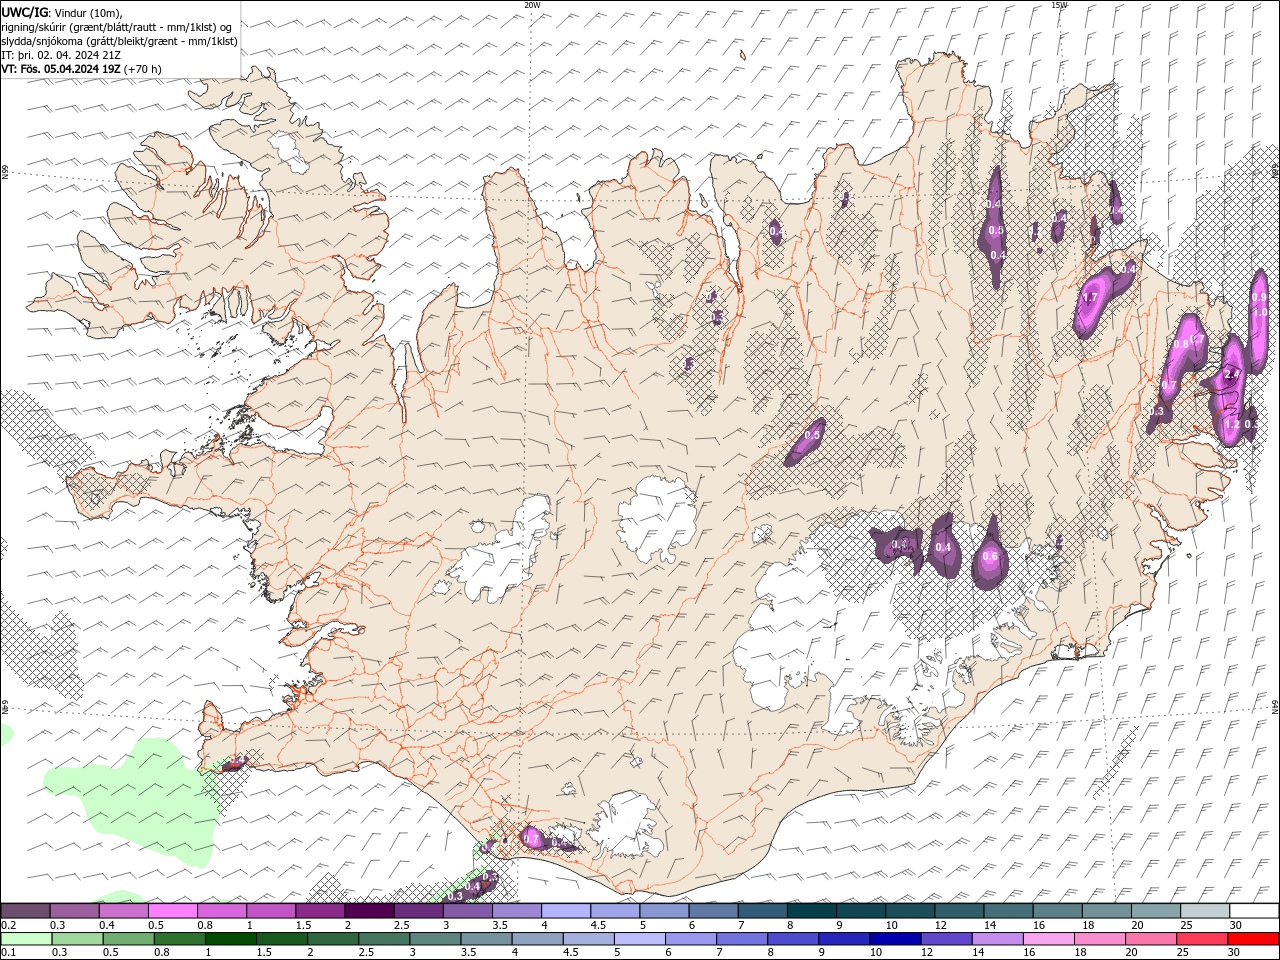Select the light lavender 4 snow scale swatch
The width and height of the screenshot is (1280, 960).
[x=566, y=911]
